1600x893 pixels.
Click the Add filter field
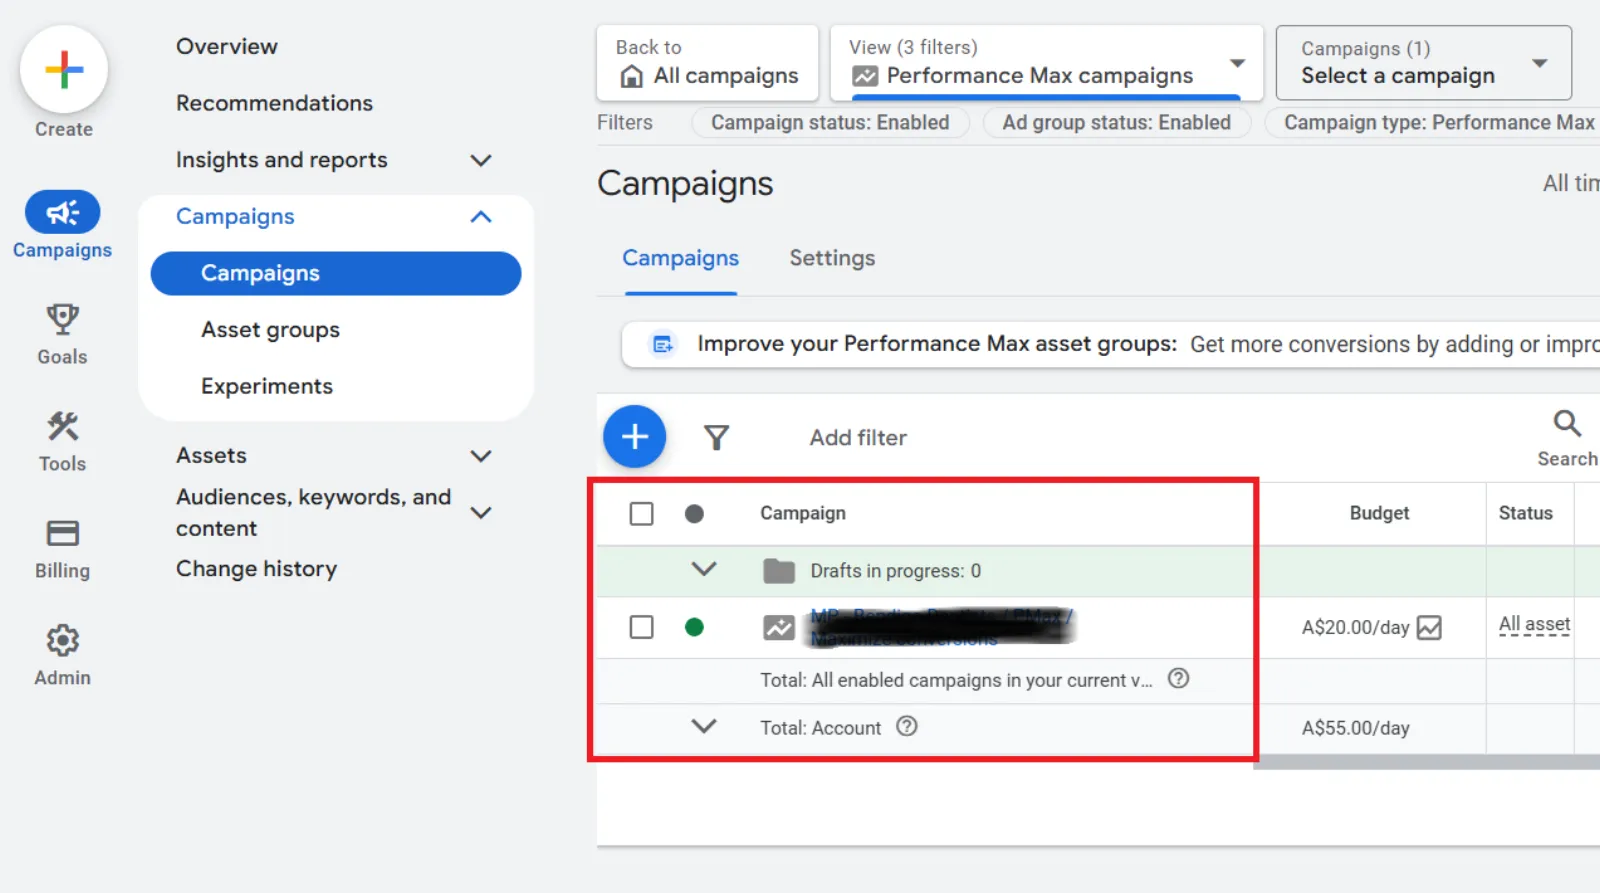point(858,437)
